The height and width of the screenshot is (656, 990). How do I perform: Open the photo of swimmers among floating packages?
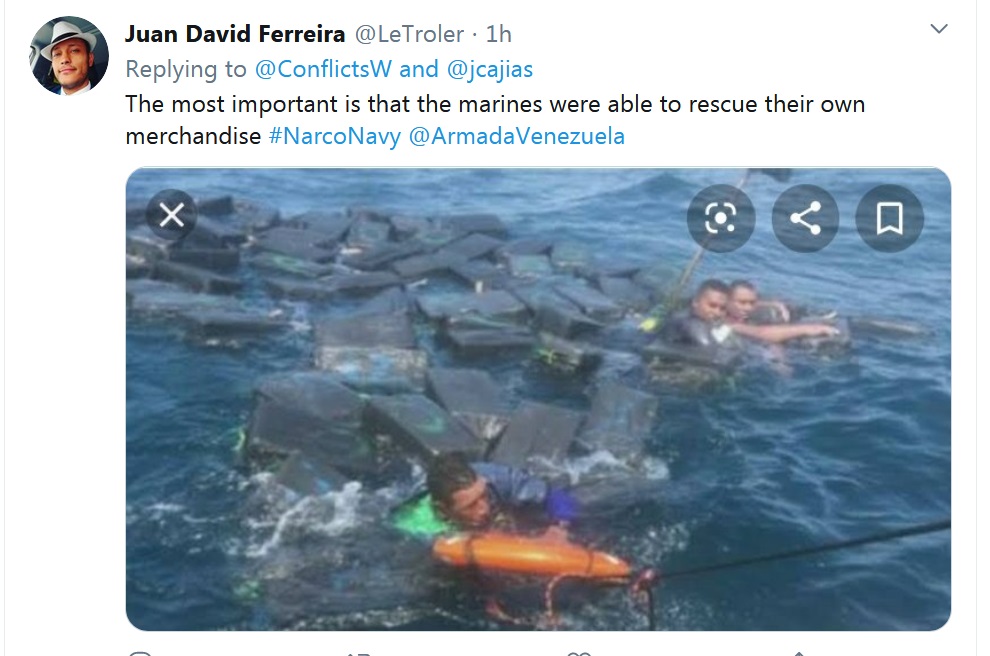click(538, 398)
